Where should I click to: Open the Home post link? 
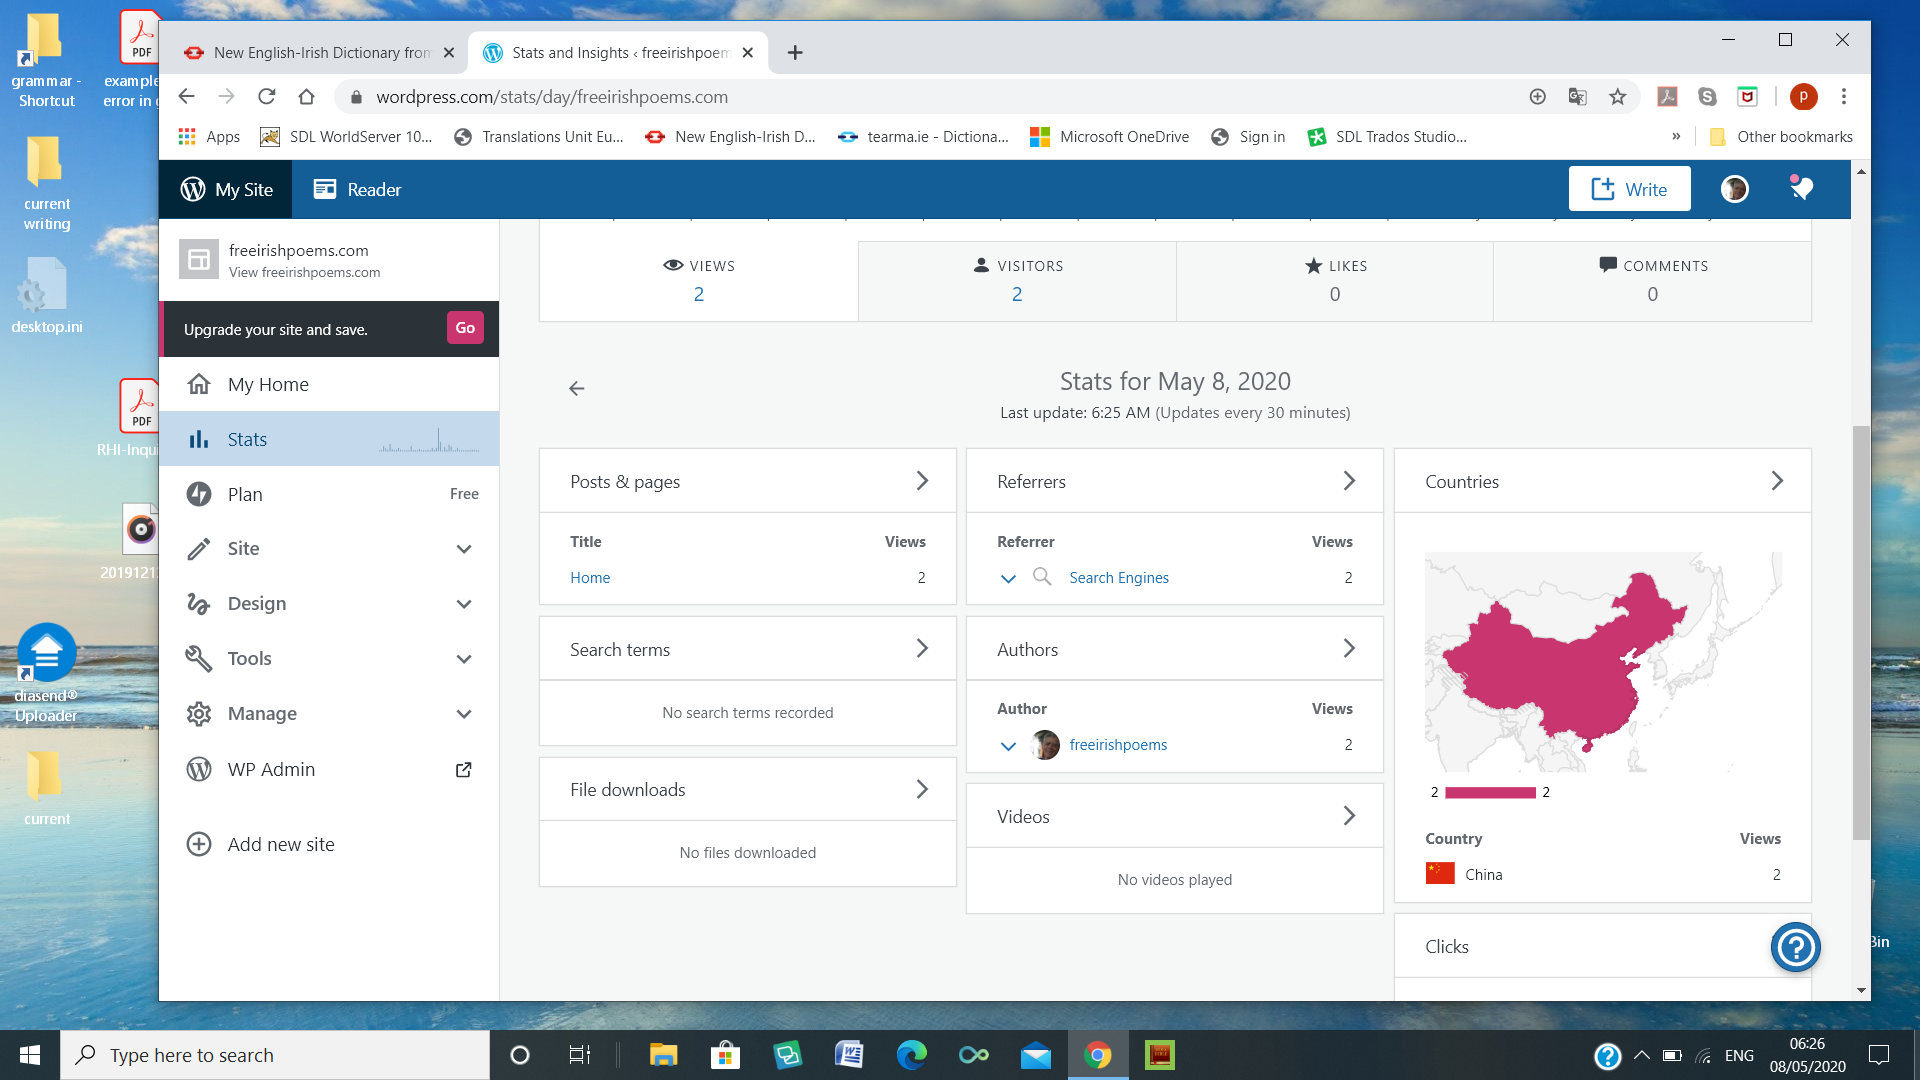point(590,578)
